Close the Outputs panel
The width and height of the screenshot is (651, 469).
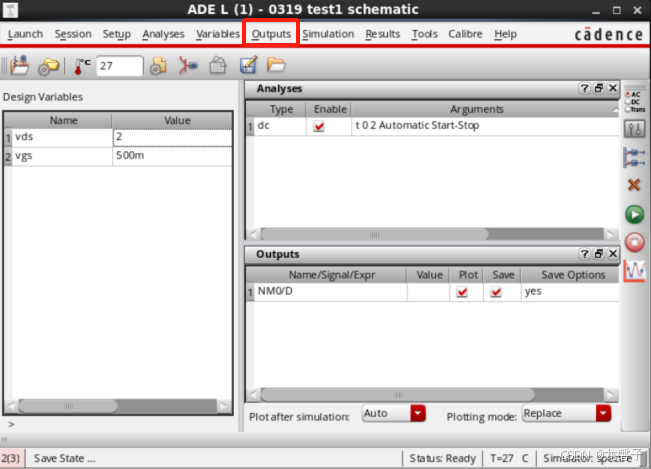coord(613,254)
